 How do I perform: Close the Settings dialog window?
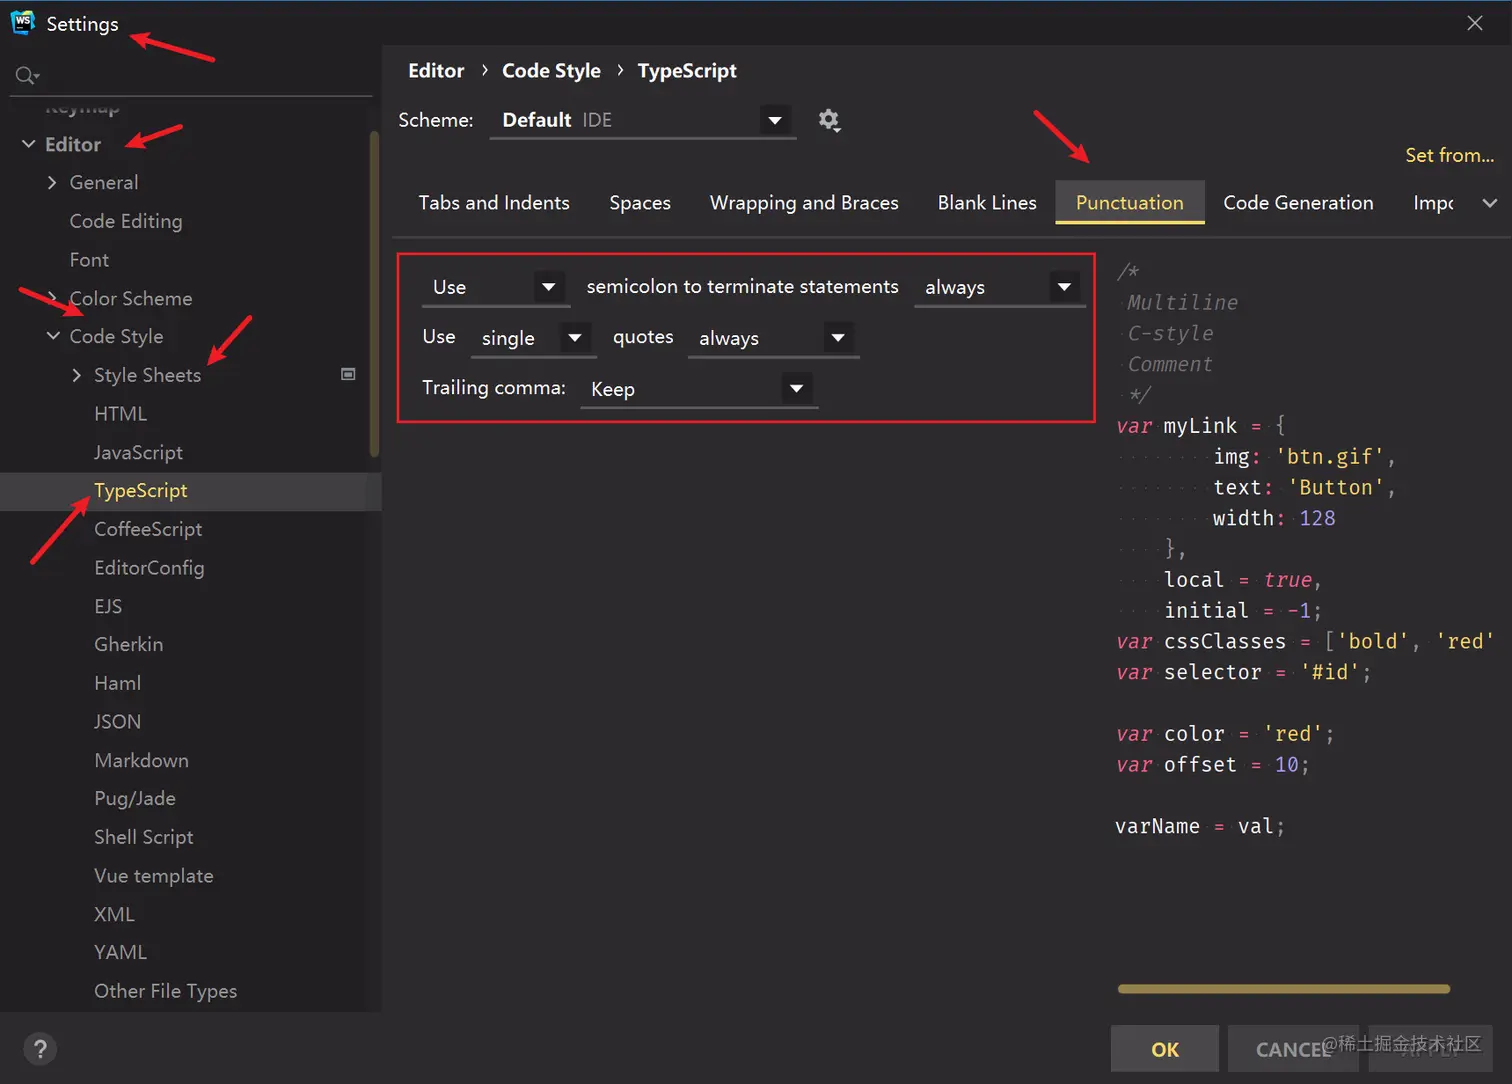[x=1475, y=23]
